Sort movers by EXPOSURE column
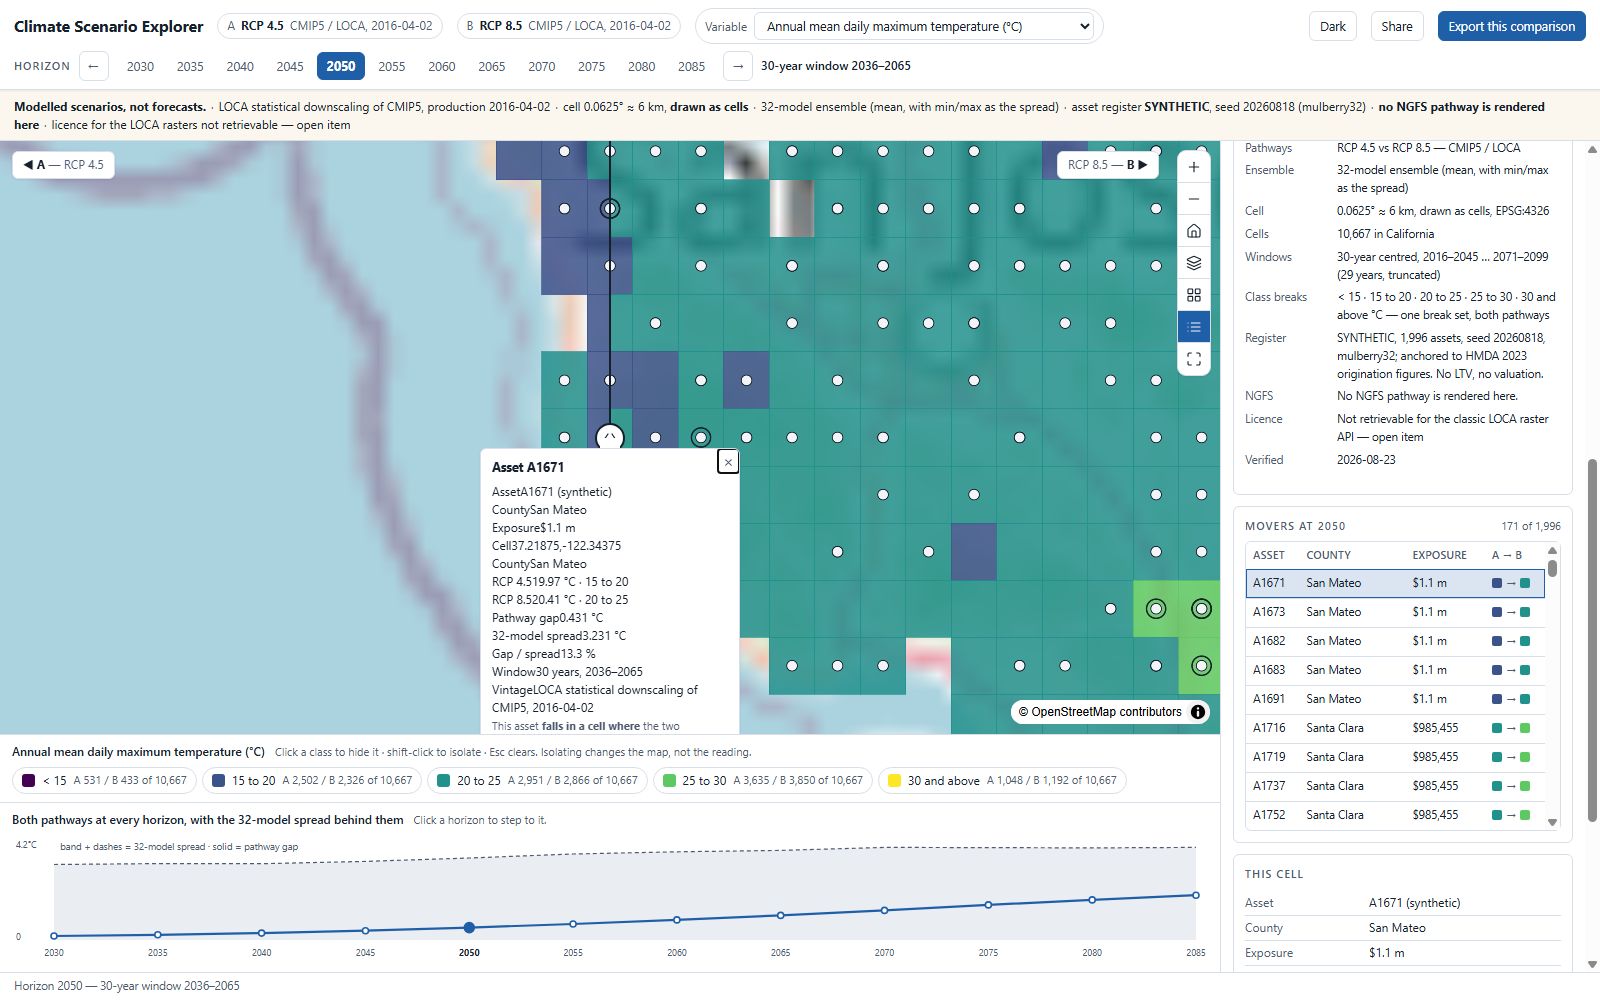Viewport: 1600px width, 1000px height. pyautogui.click(x=1439, y=555)
